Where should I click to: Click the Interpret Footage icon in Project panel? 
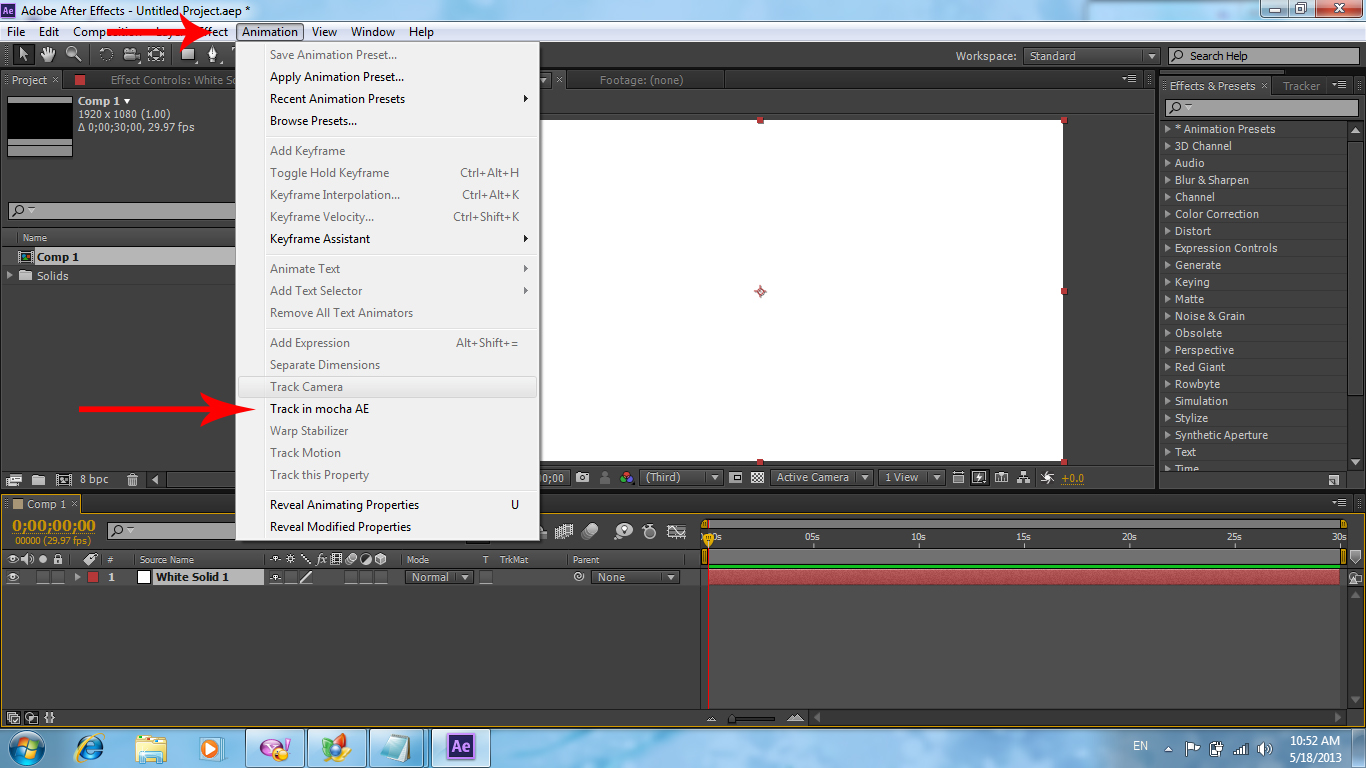click(x=14, y=479)
